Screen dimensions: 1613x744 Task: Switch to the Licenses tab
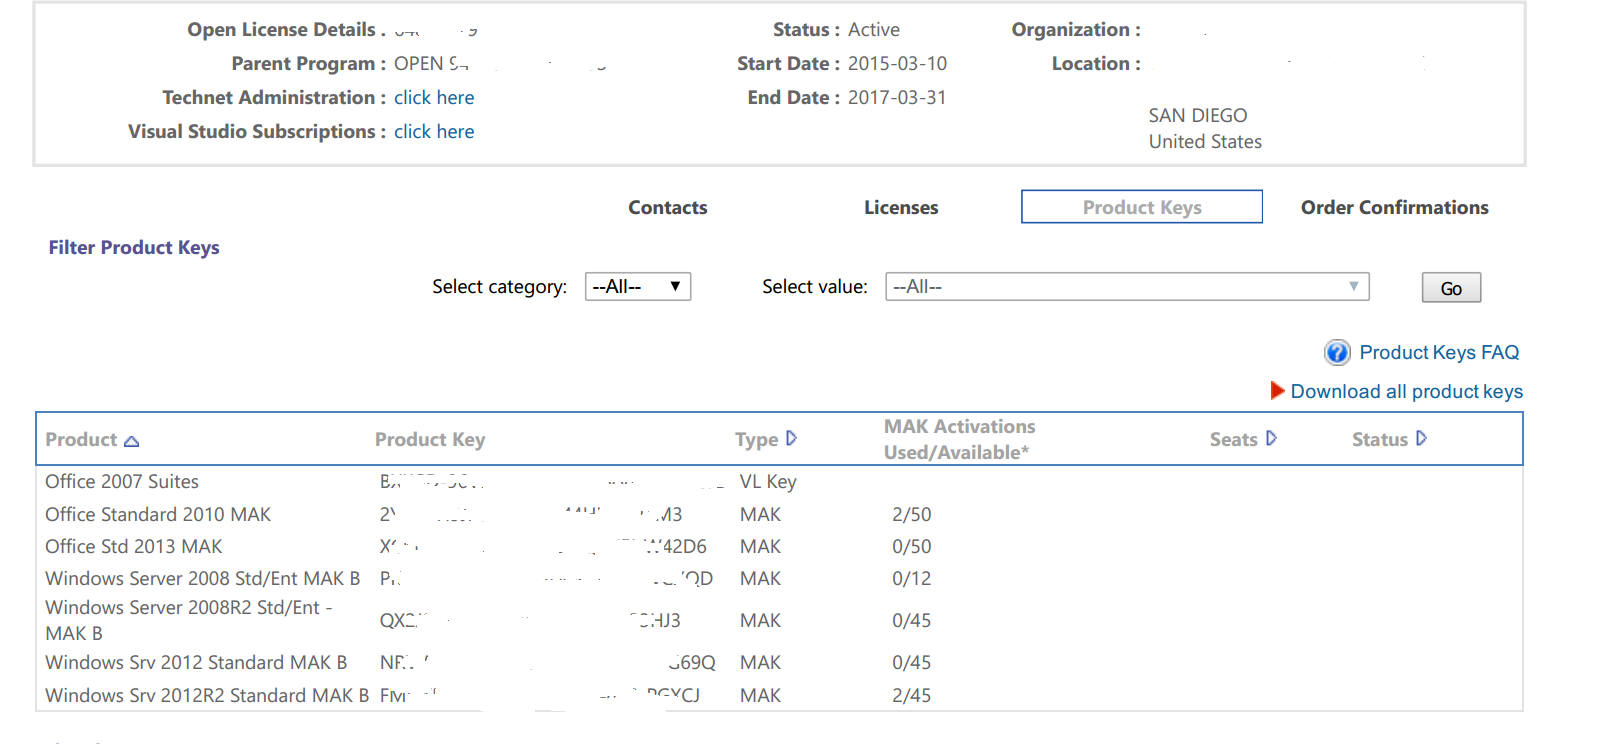(901, 207)
